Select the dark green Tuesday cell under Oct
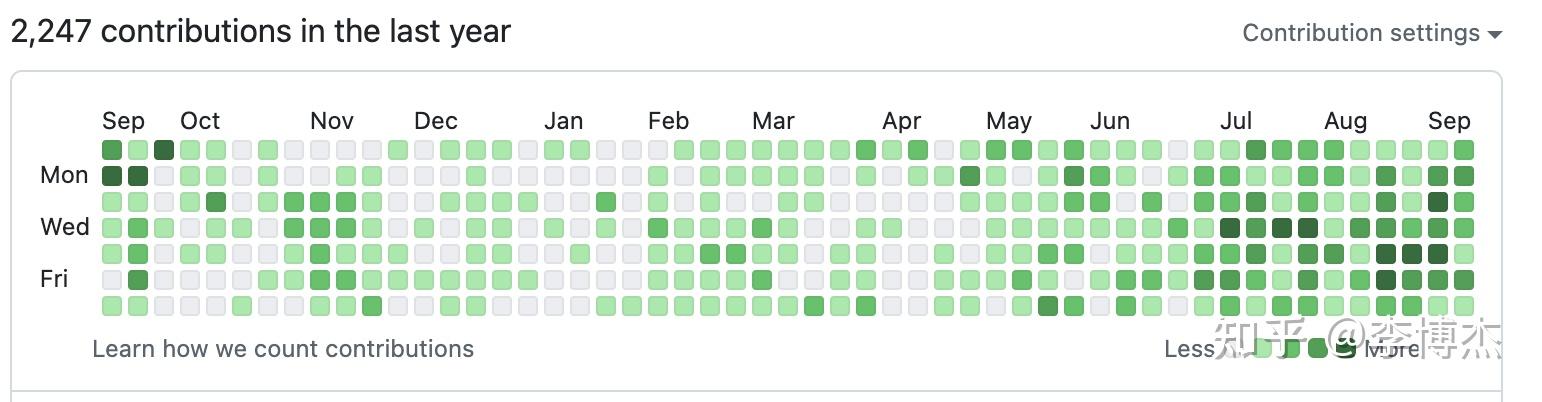Image resolution: width=1542 pixels, height=402 pixels. pos(216,202)
